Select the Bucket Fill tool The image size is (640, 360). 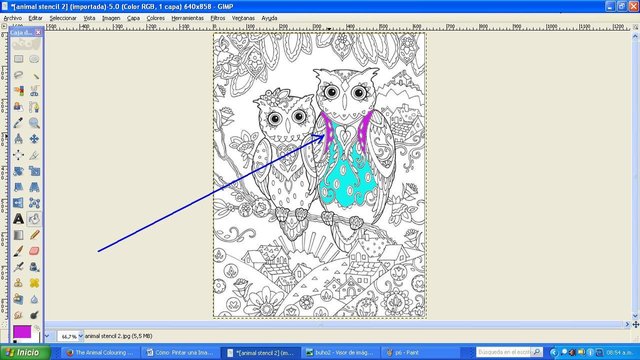[34, 219]
